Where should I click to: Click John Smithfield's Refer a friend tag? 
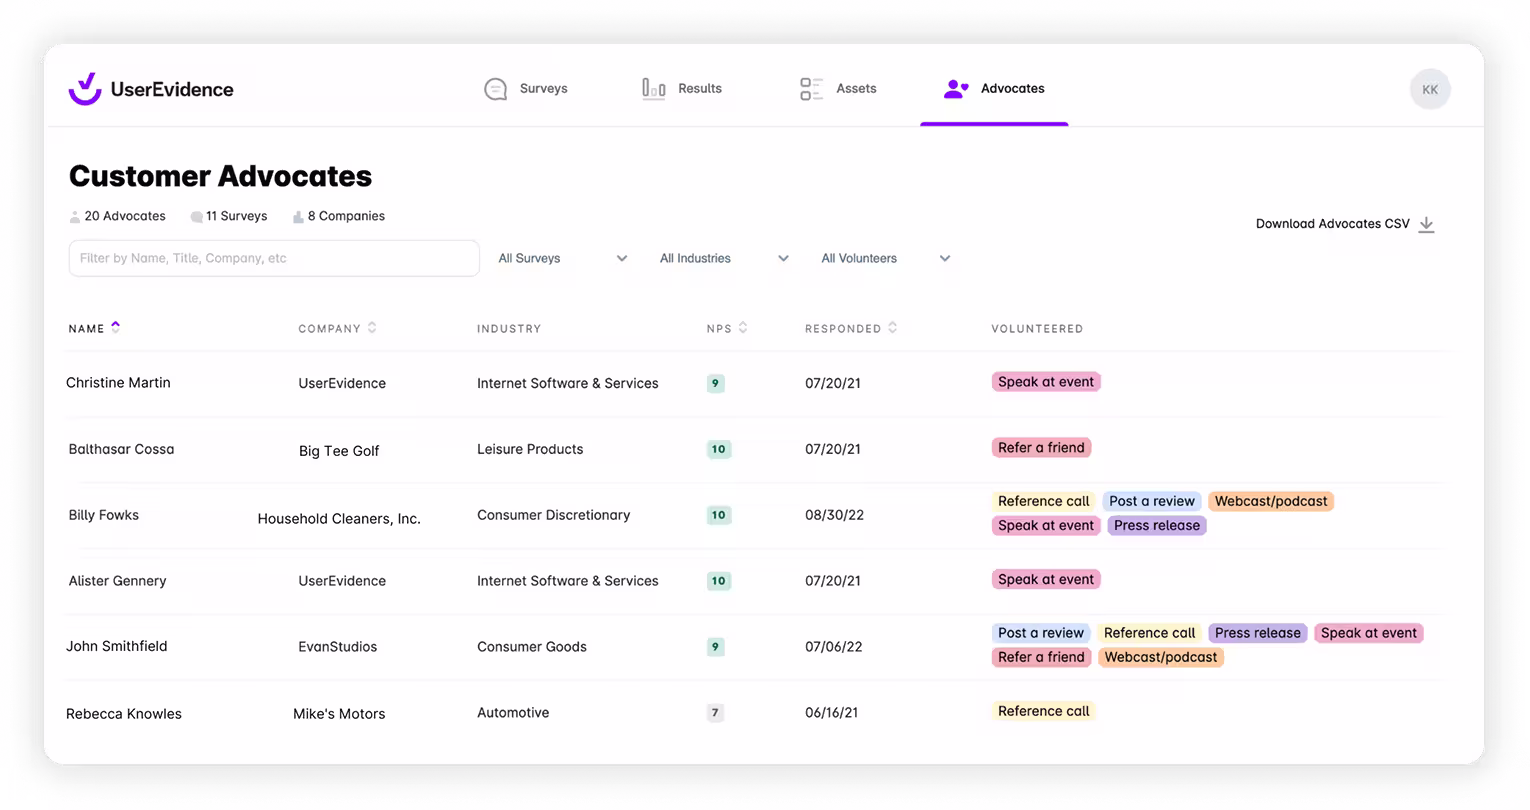pos(1041,657)
